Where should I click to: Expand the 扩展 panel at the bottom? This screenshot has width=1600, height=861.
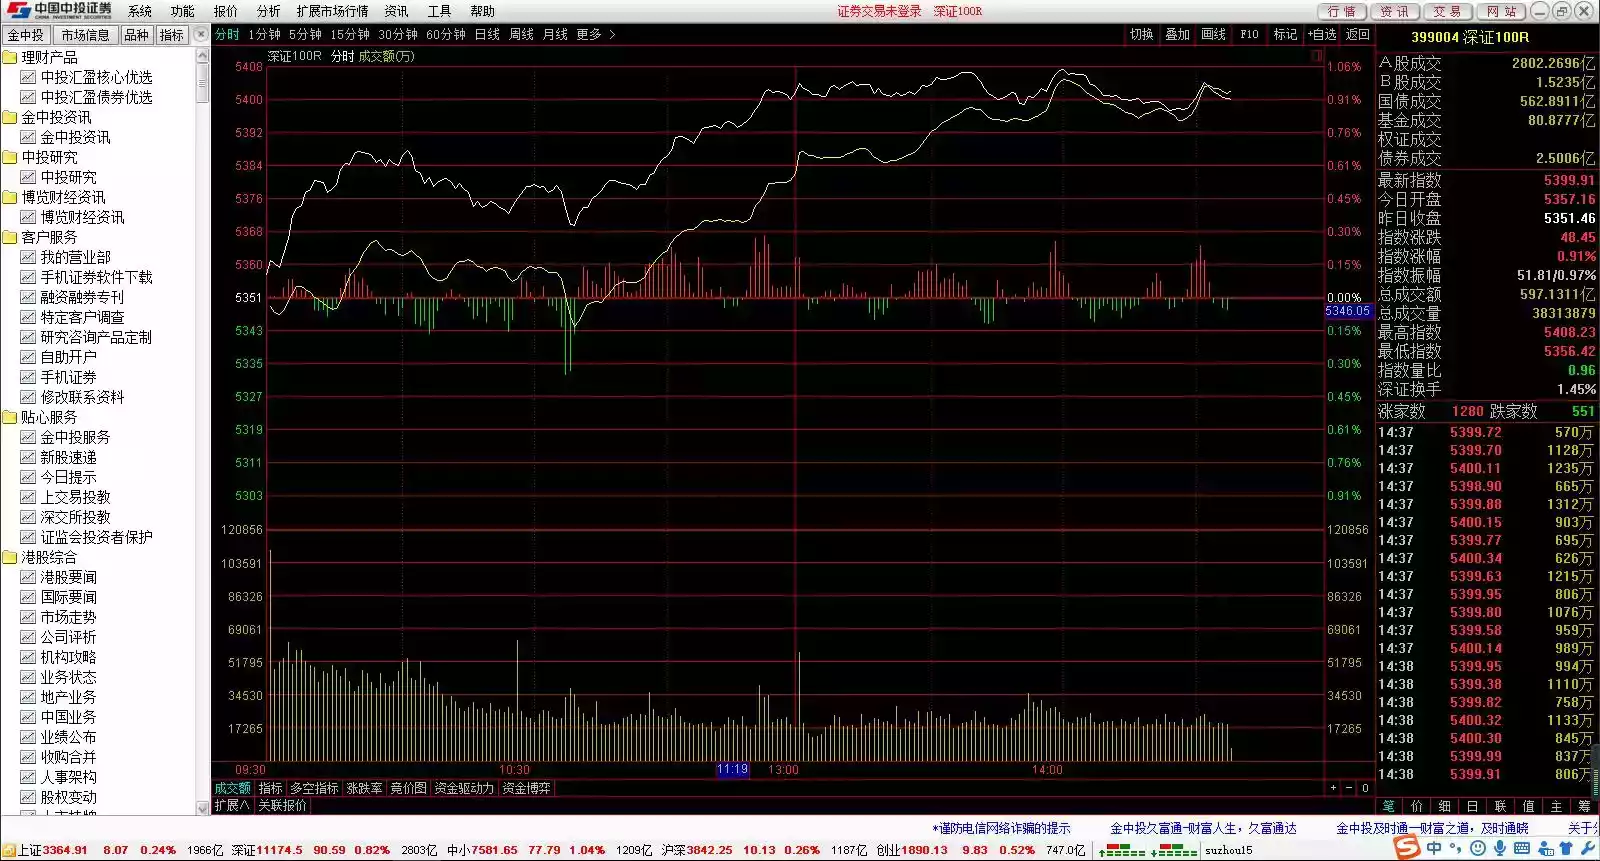click(x=232, y=806)
